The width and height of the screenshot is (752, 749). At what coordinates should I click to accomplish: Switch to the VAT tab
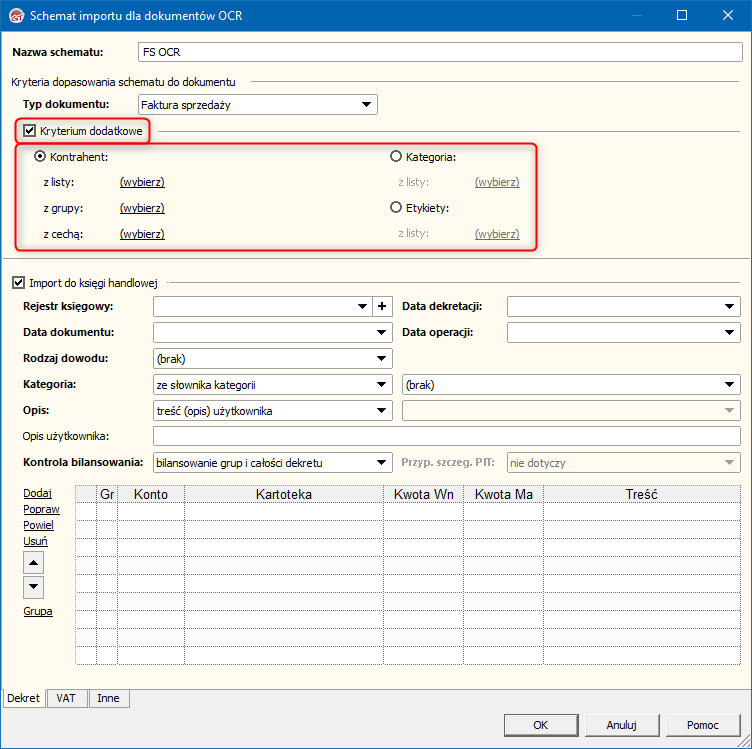67,699
